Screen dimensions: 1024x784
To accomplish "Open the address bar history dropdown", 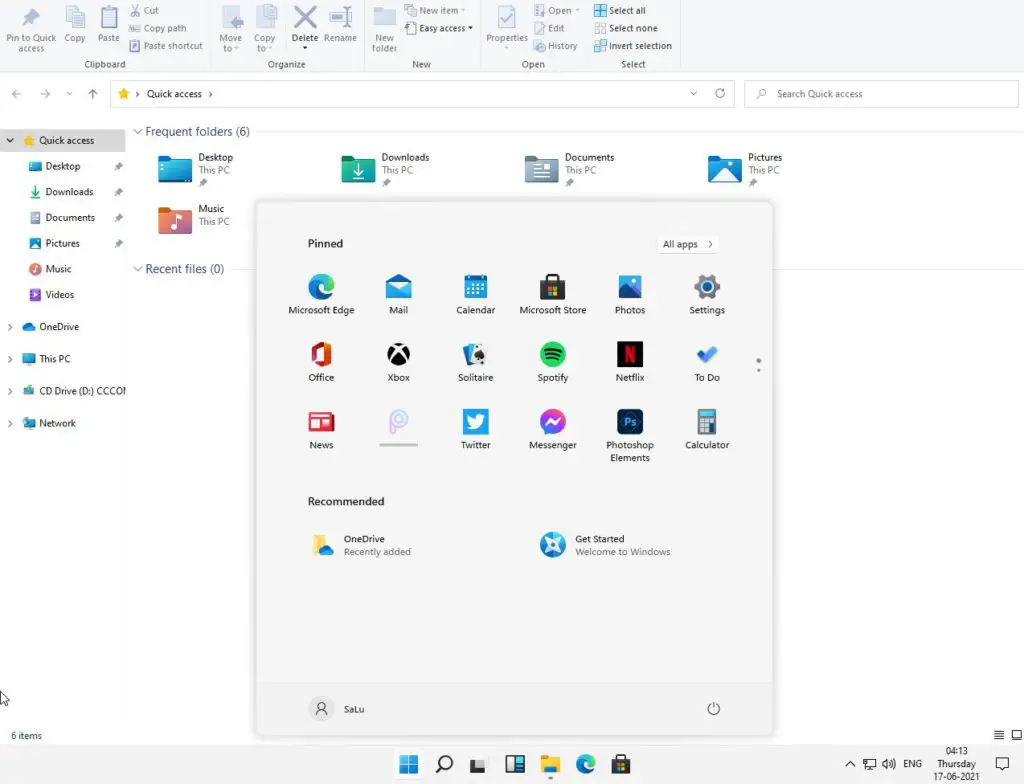I will point(694,93).
